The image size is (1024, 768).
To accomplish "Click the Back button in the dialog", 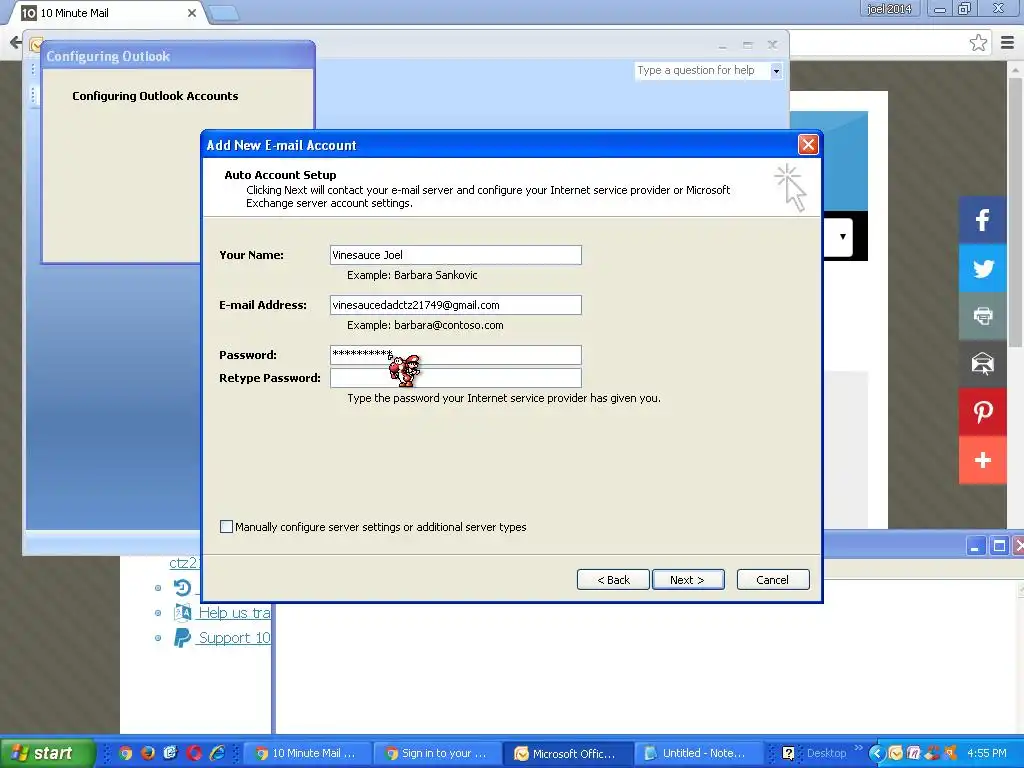I will (613, 580).
